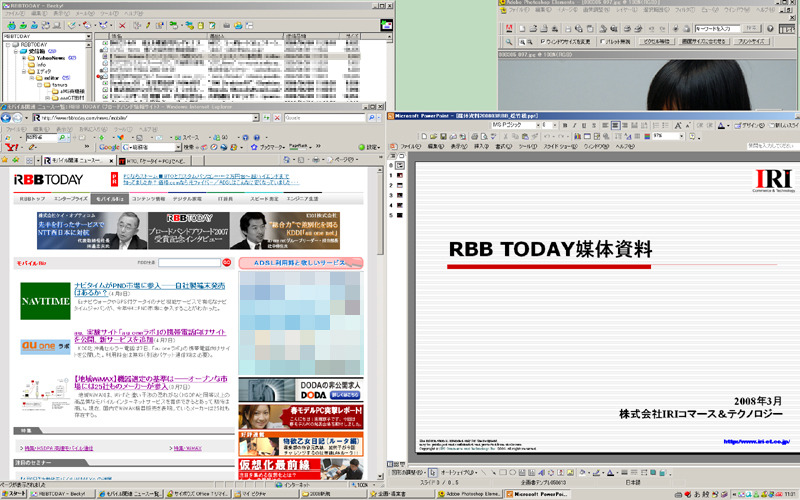
Task: Click ブックマーク button in Google toolbar
Action: point(268,147)
